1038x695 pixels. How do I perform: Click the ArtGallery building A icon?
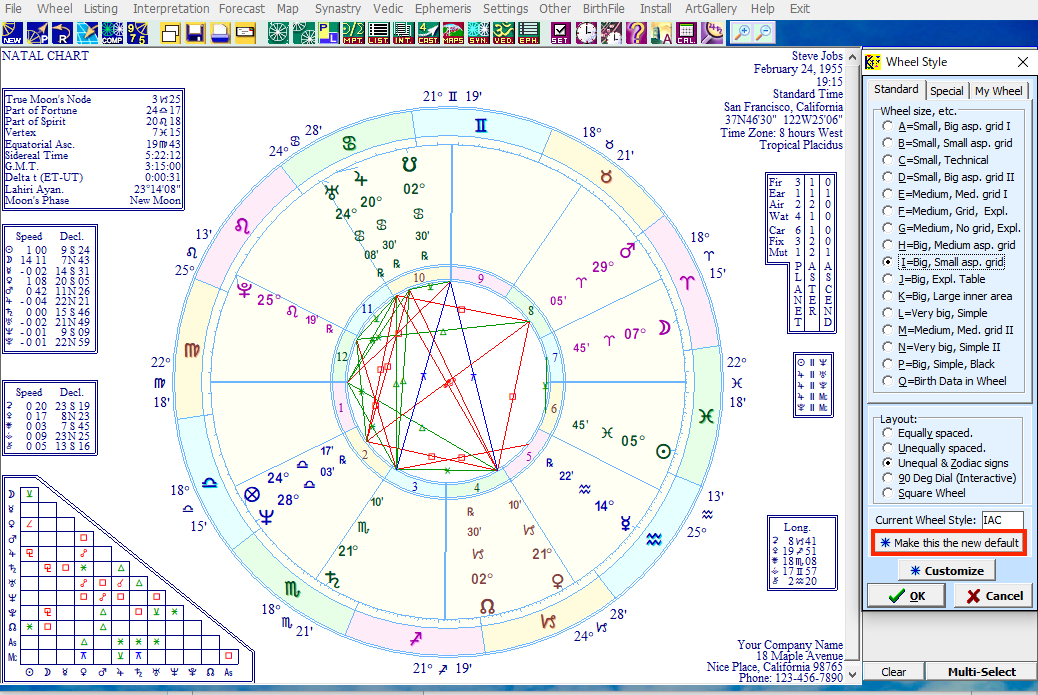tap(661, 32)
